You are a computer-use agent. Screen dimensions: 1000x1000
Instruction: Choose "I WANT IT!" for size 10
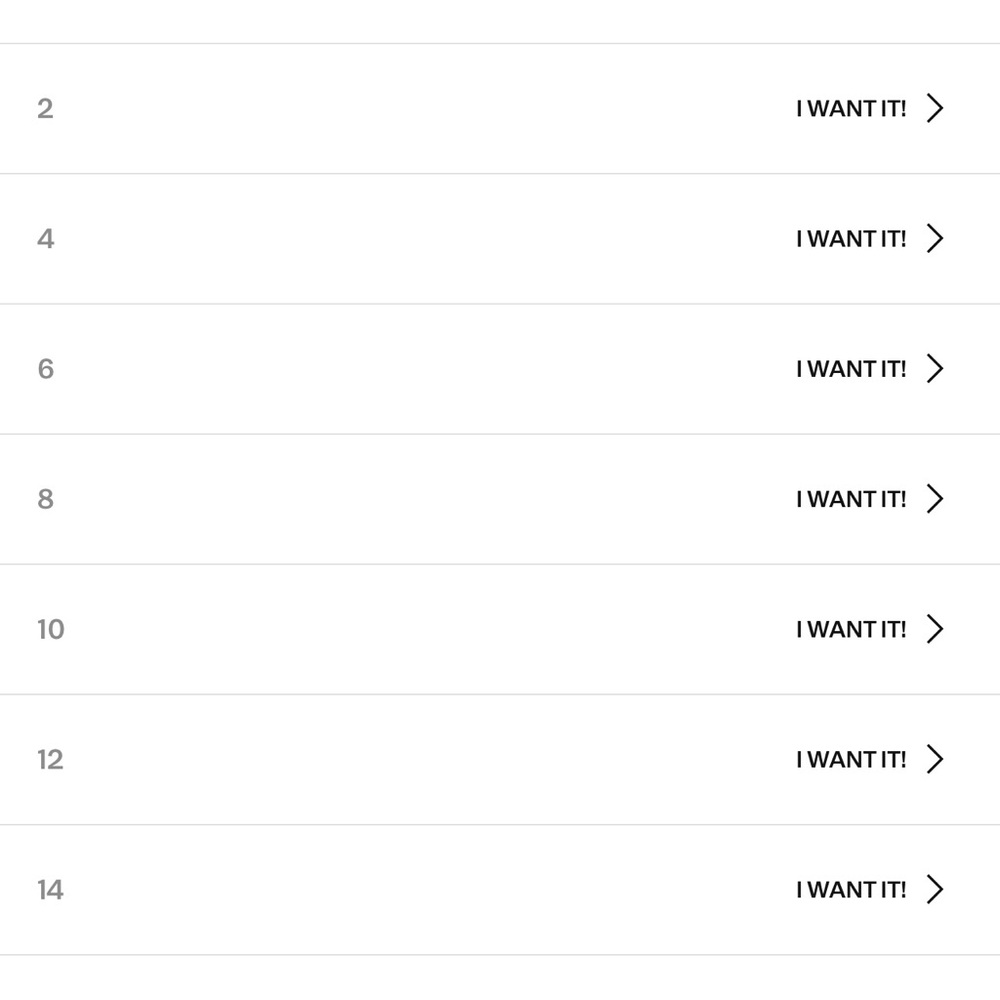[851, 629]
